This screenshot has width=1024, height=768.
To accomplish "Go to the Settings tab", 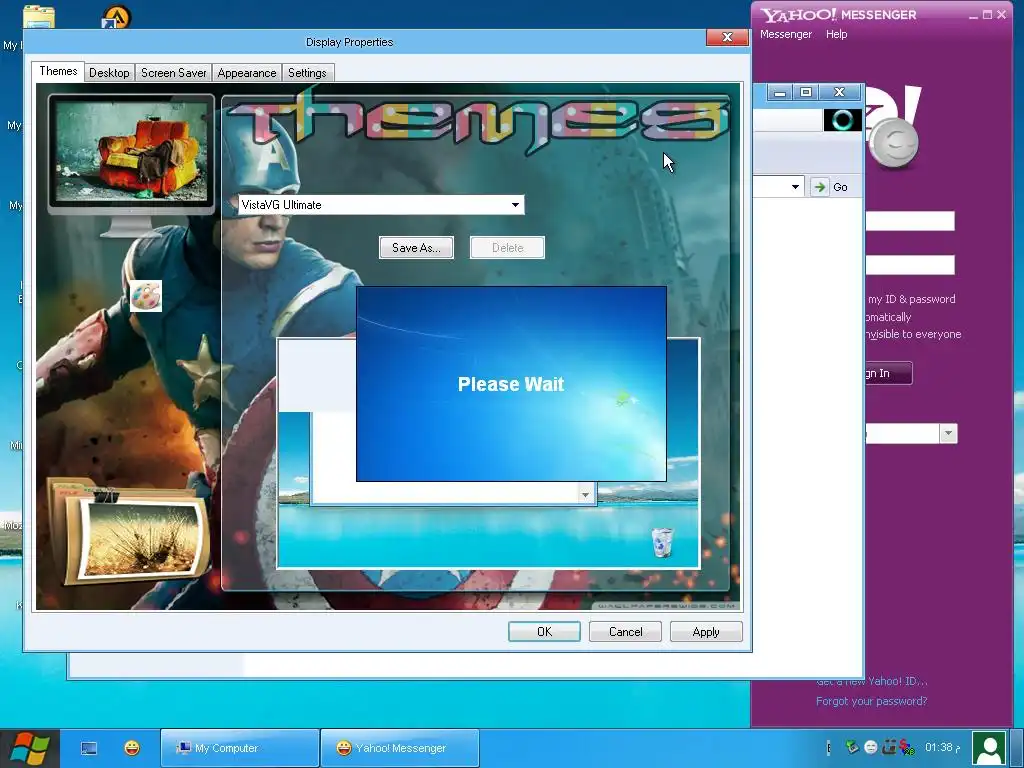I will pyautogui.click(x=307, y=72).
